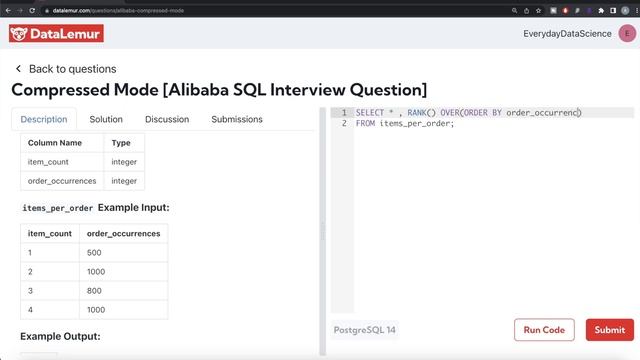Click the share page icon
The image size is (640, 360).
point(527,11)
